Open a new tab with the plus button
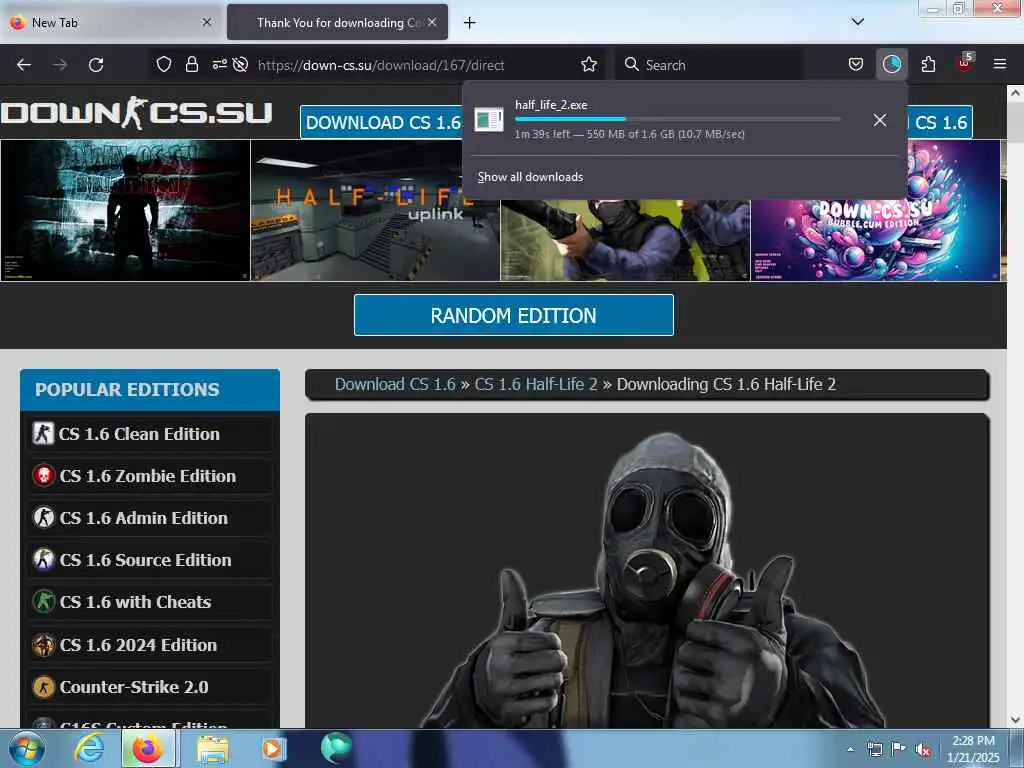The width and height of the screenshot is (1024, 768). (469, 23)
